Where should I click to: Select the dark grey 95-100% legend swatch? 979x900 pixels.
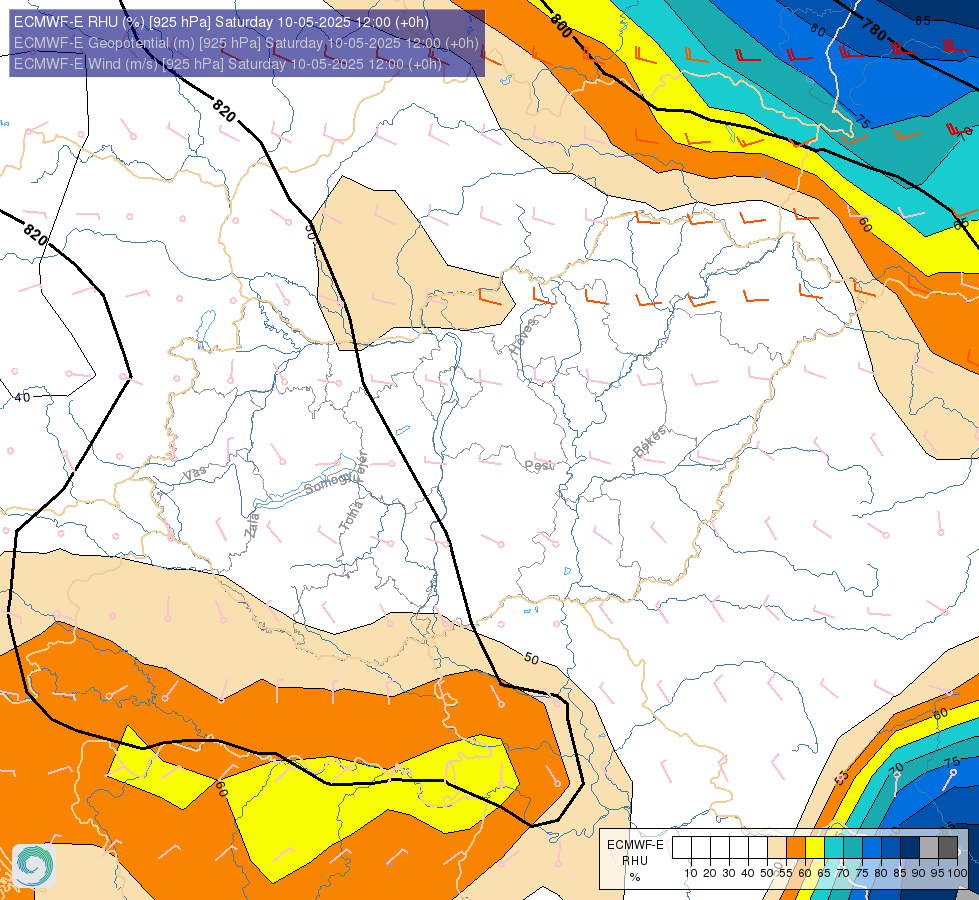pos(948,848)
